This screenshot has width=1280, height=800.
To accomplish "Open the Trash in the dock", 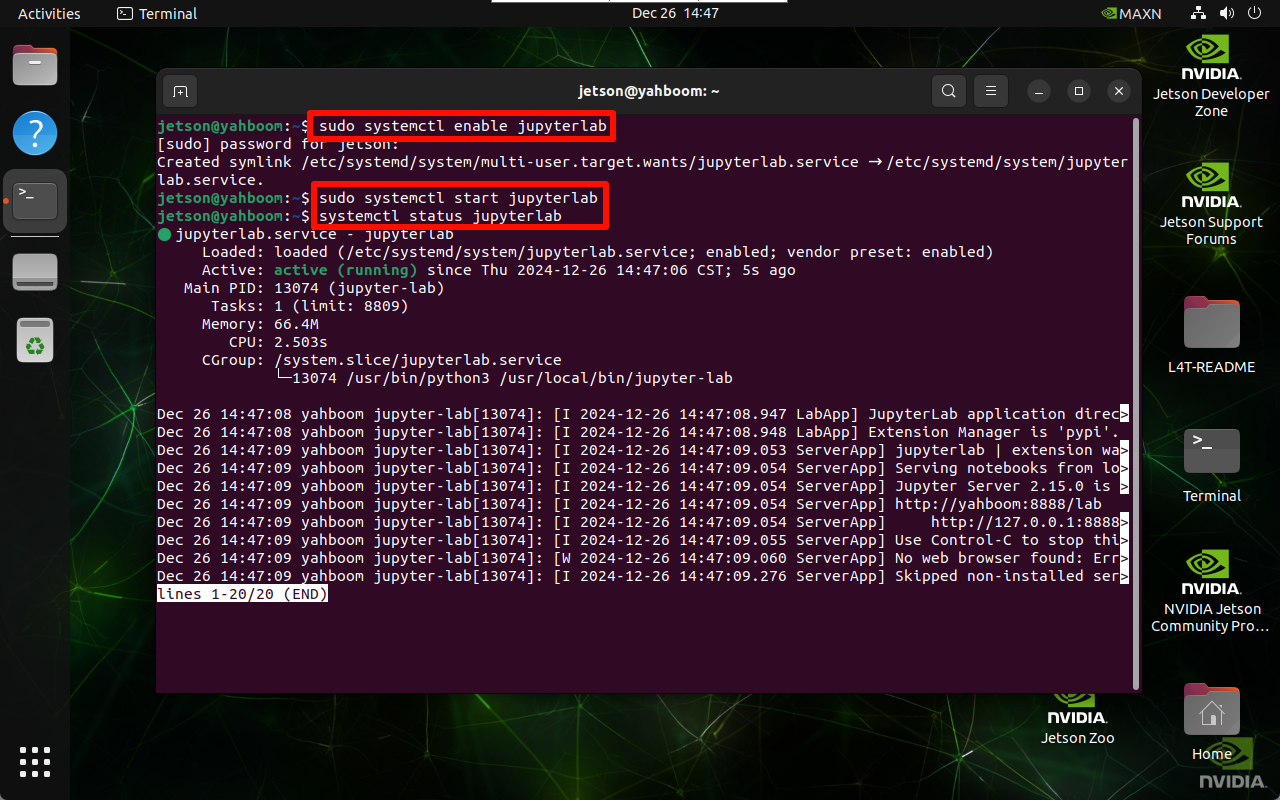I will pos(35,339).
